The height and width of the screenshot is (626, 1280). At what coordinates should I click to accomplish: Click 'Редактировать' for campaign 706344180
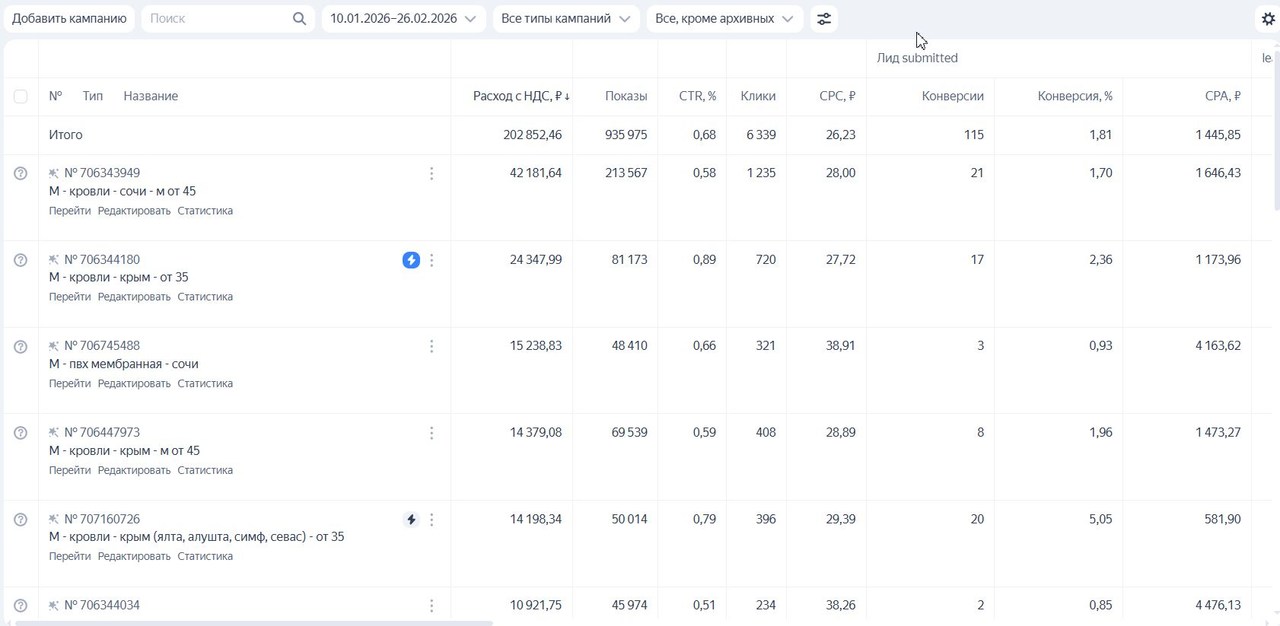tap(134, 297)
